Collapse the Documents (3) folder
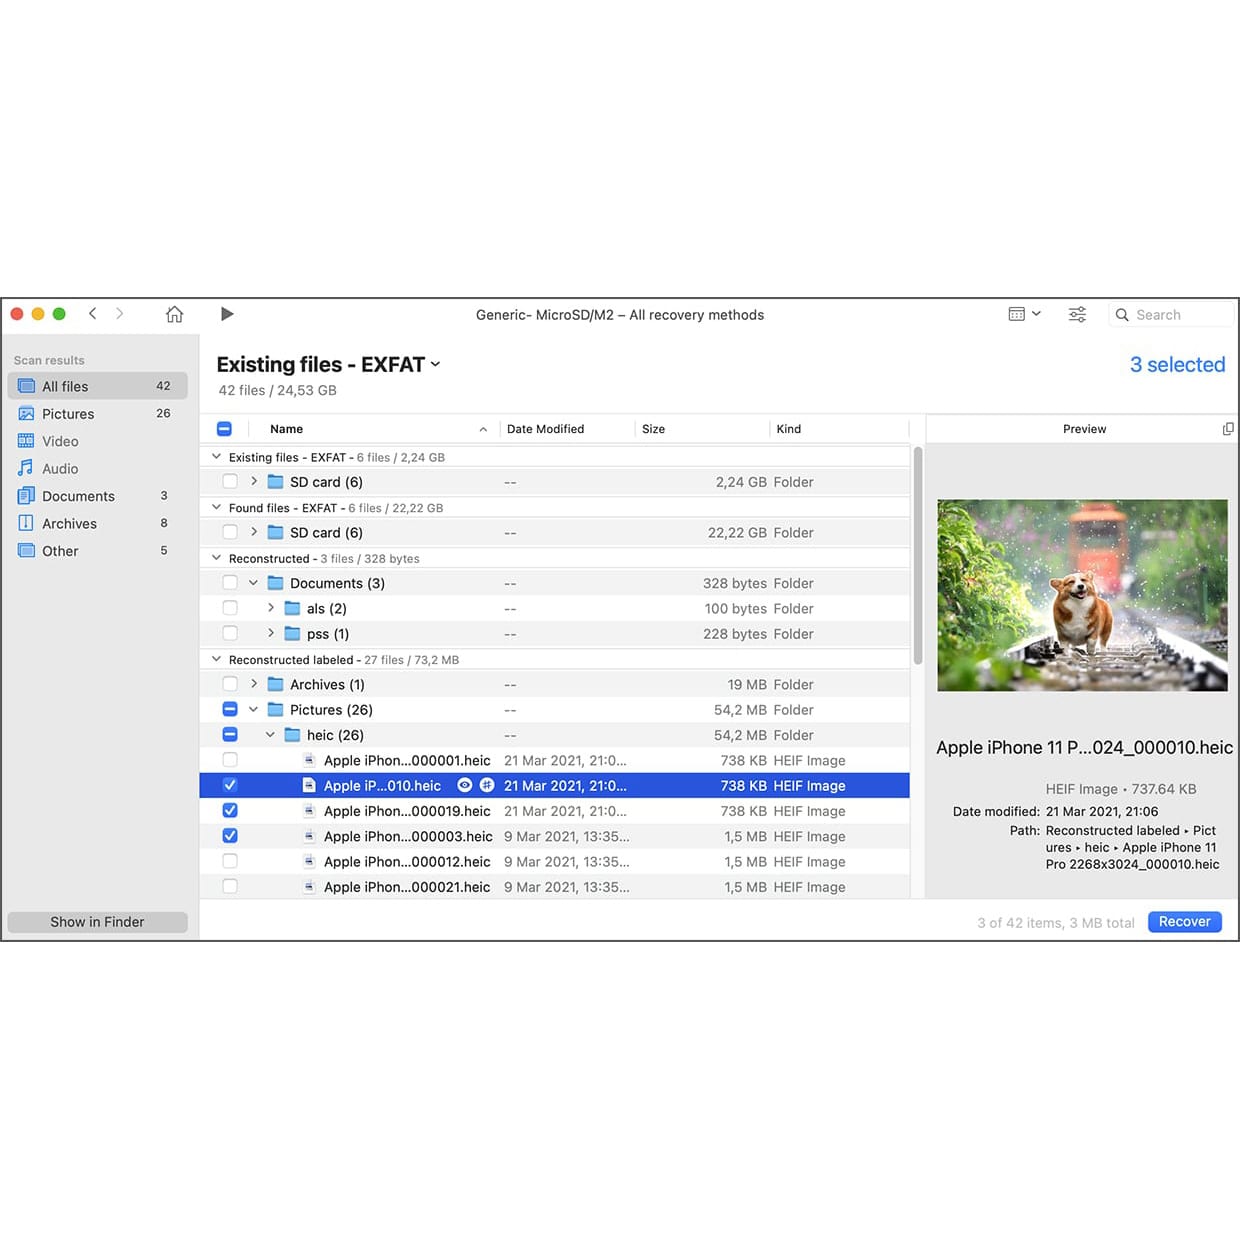This screenshot has height=1240, width=1240. 254,582
